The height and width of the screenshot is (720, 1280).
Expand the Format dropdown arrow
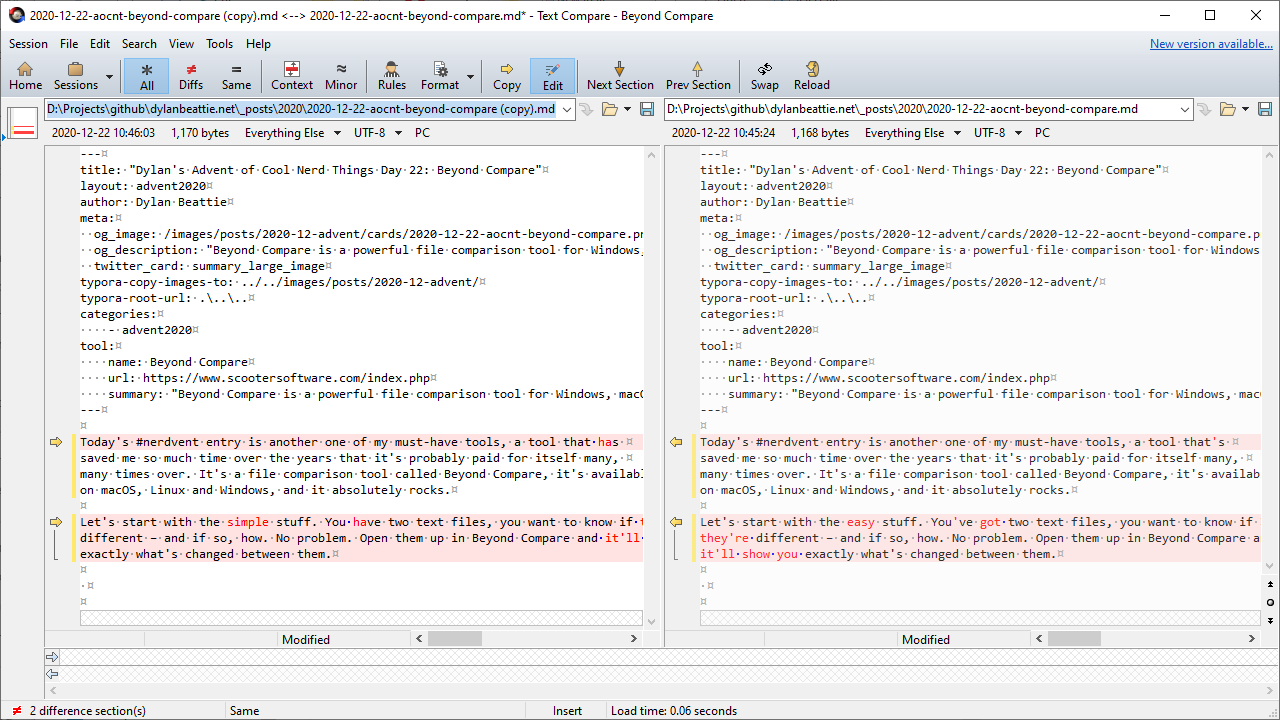coord(470,76)
